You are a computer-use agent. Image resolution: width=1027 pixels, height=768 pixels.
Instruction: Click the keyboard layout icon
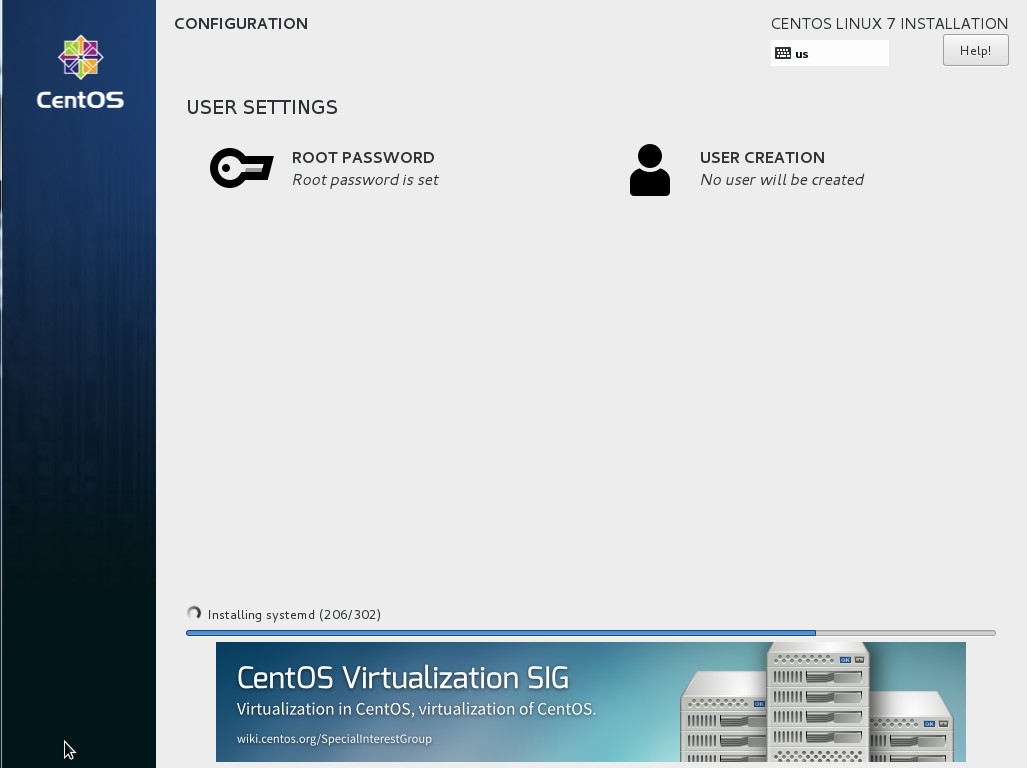(x=783, y=53)
